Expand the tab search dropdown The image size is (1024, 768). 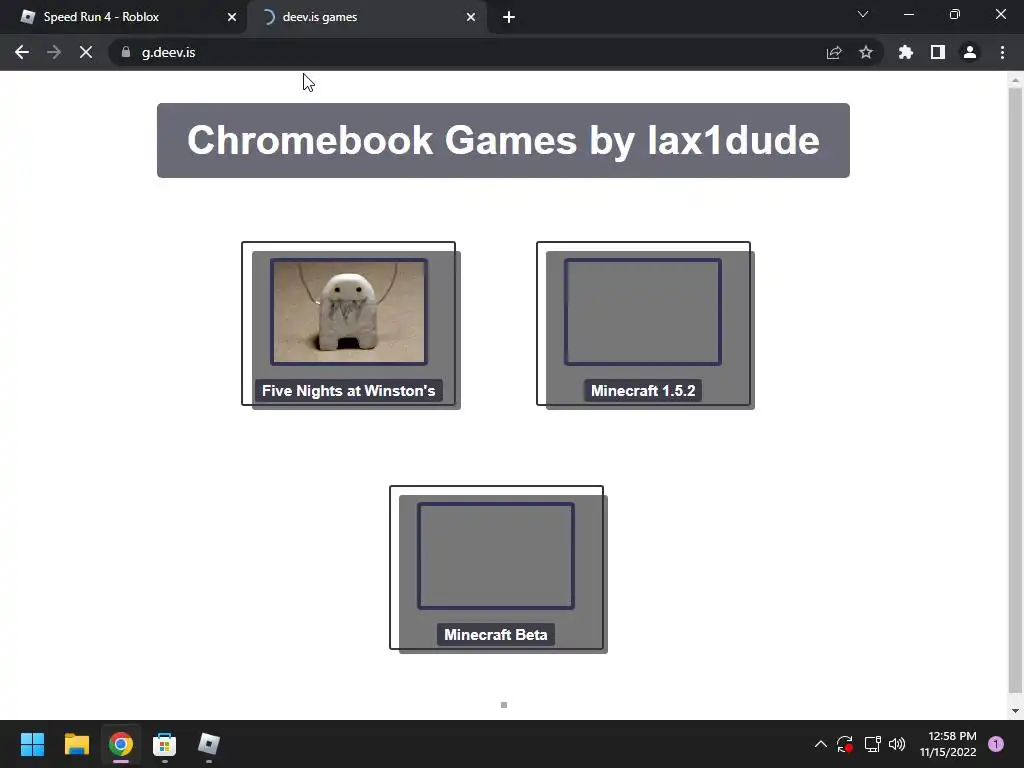pyautogui.click(x=863, y=14)
